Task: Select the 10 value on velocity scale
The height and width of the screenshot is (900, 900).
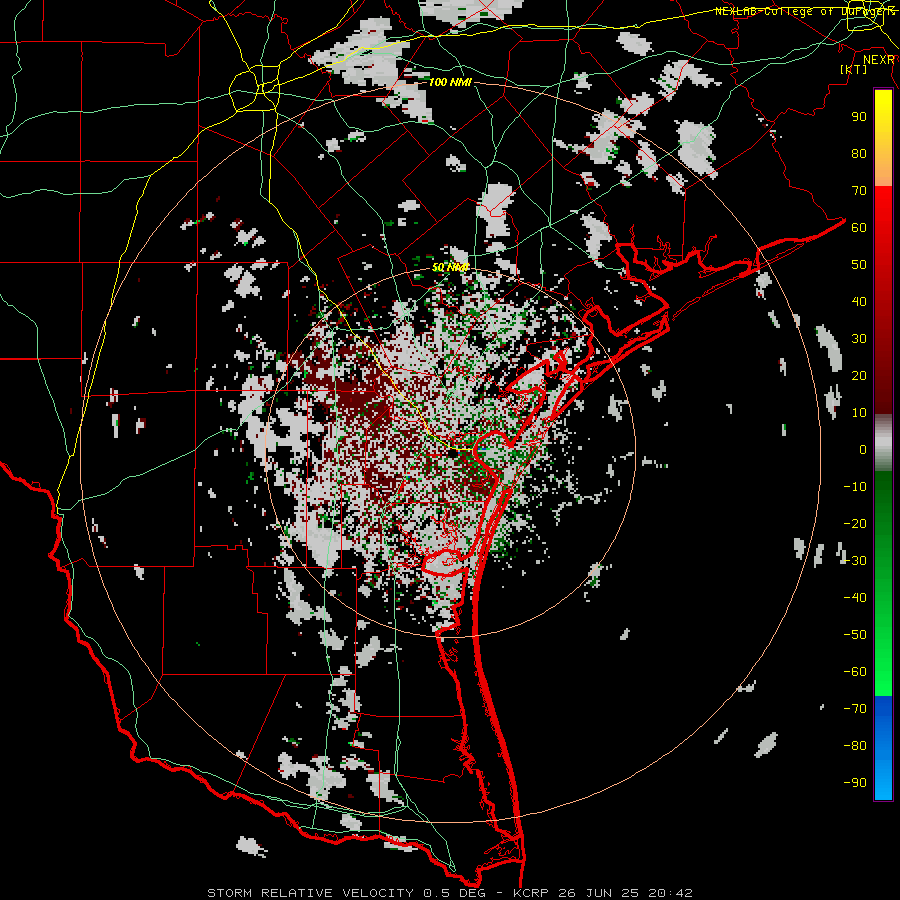Action: tap(859, 413)
